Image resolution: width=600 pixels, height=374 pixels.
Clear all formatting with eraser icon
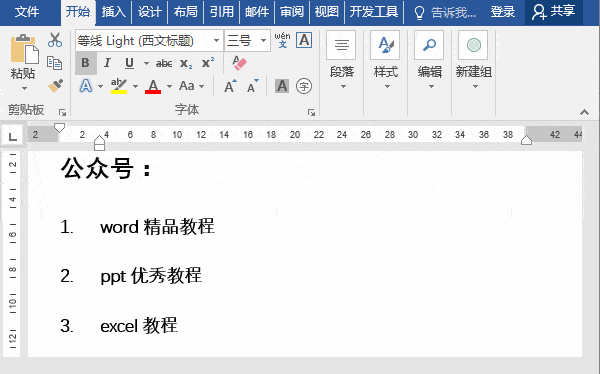[240, 63]
